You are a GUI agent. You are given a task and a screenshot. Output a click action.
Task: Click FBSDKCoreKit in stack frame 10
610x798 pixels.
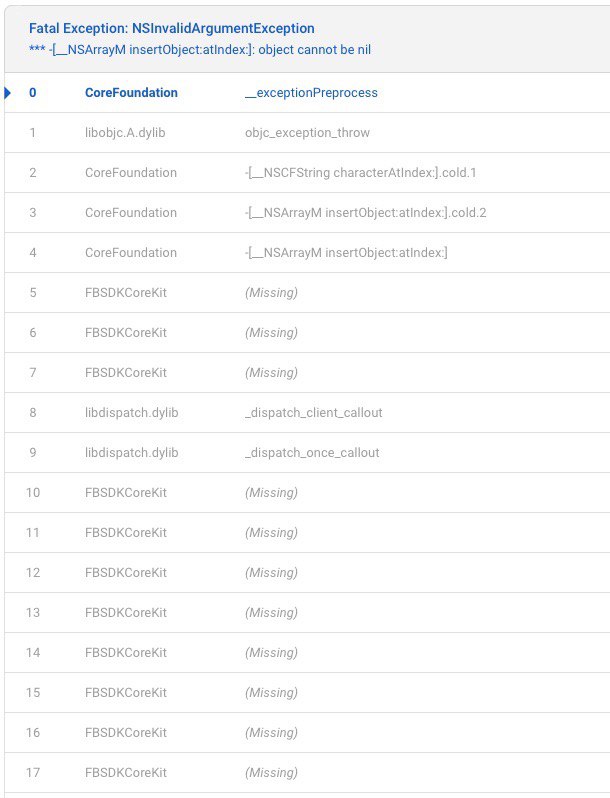pos(126,493)
